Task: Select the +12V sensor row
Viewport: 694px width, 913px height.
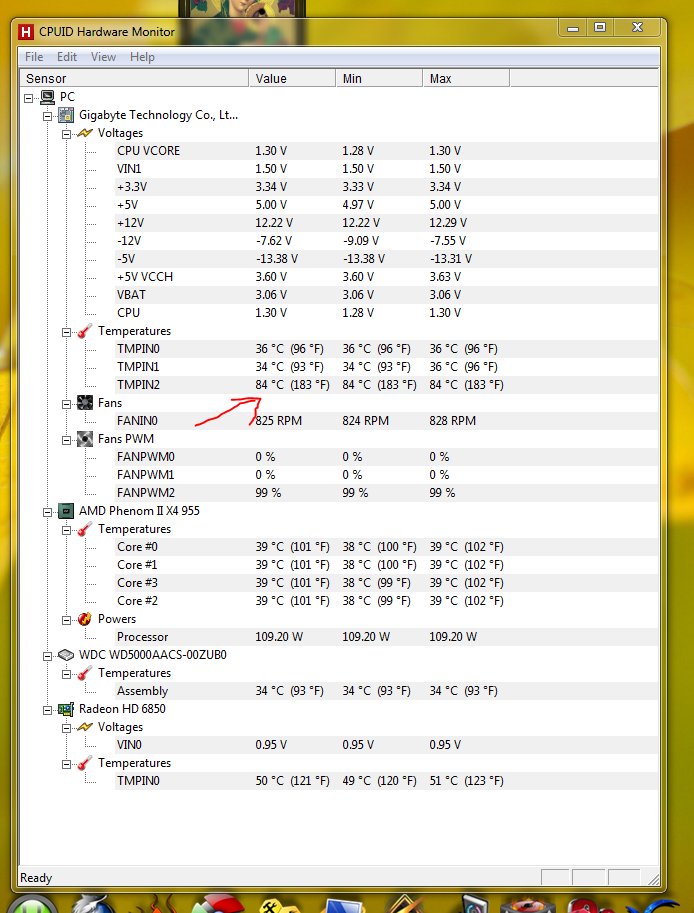Action: 387,223
